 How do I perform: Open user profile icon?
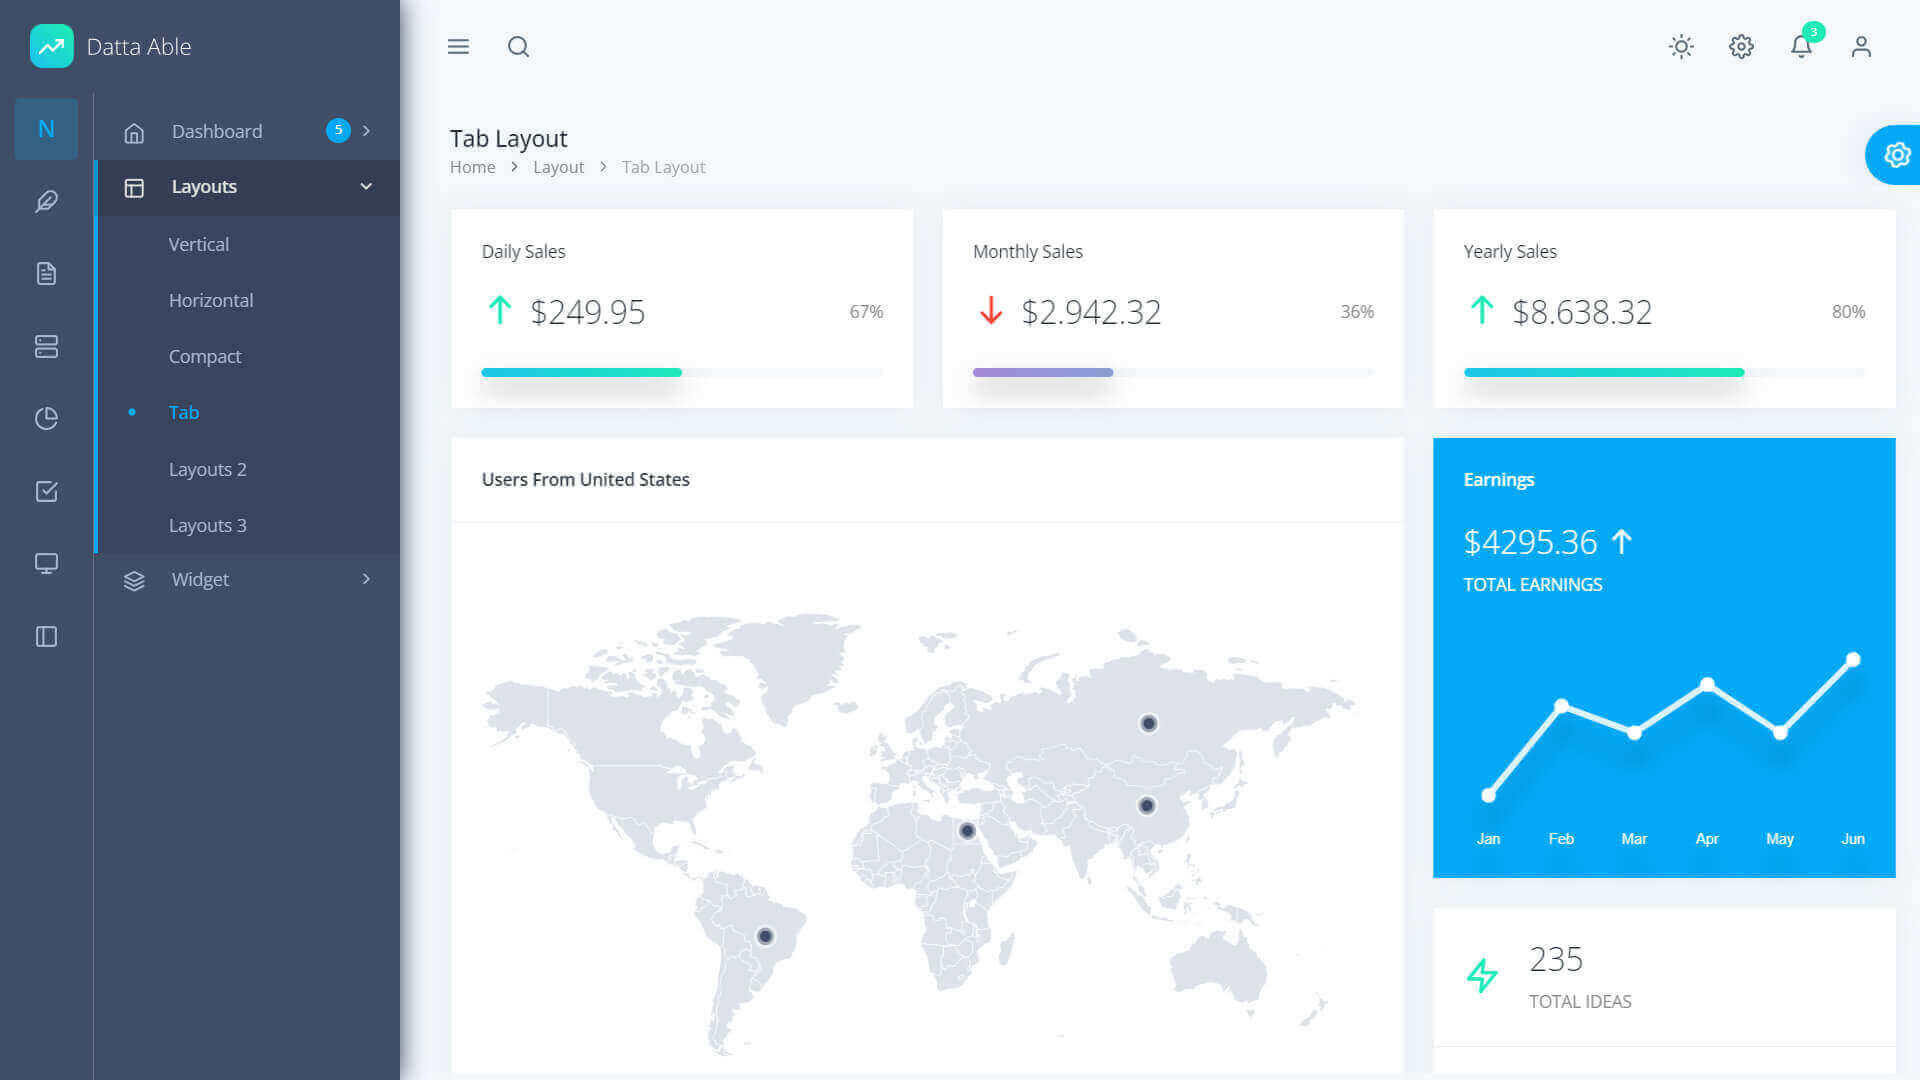coord(1861,47)
